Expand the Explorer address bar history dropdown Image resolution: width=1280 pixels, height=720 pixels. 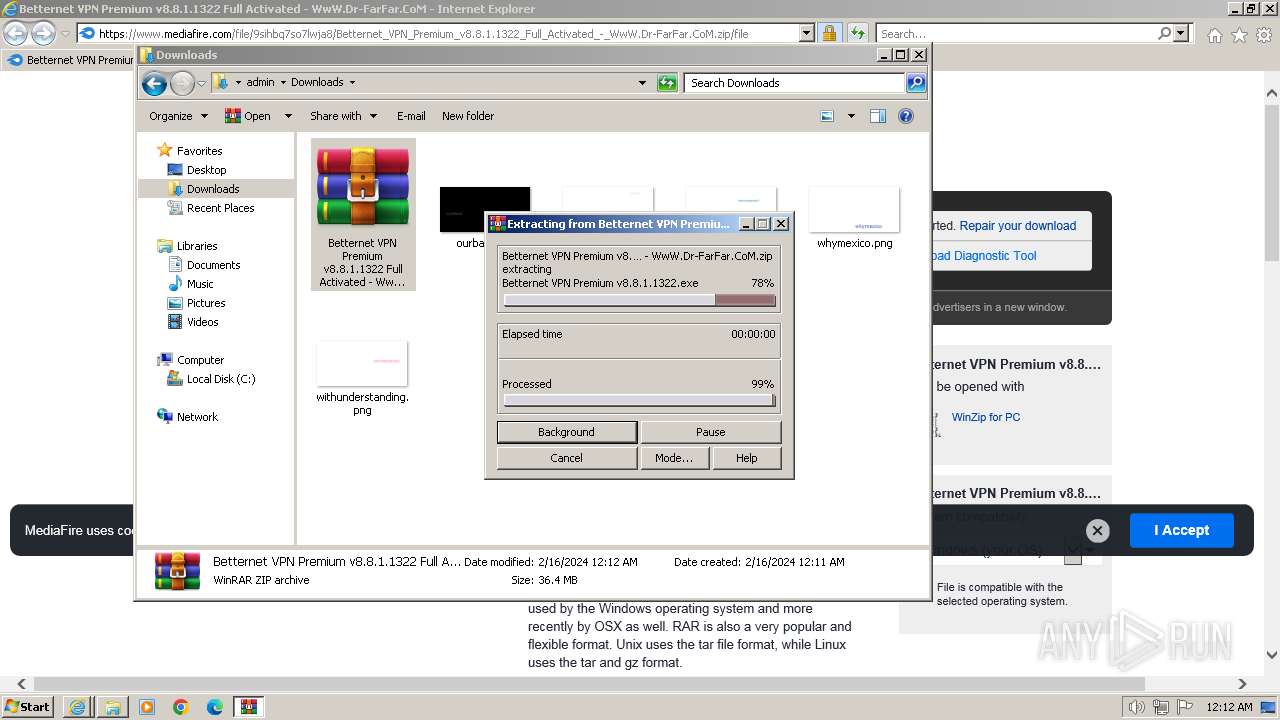click(x=642, y=83)
